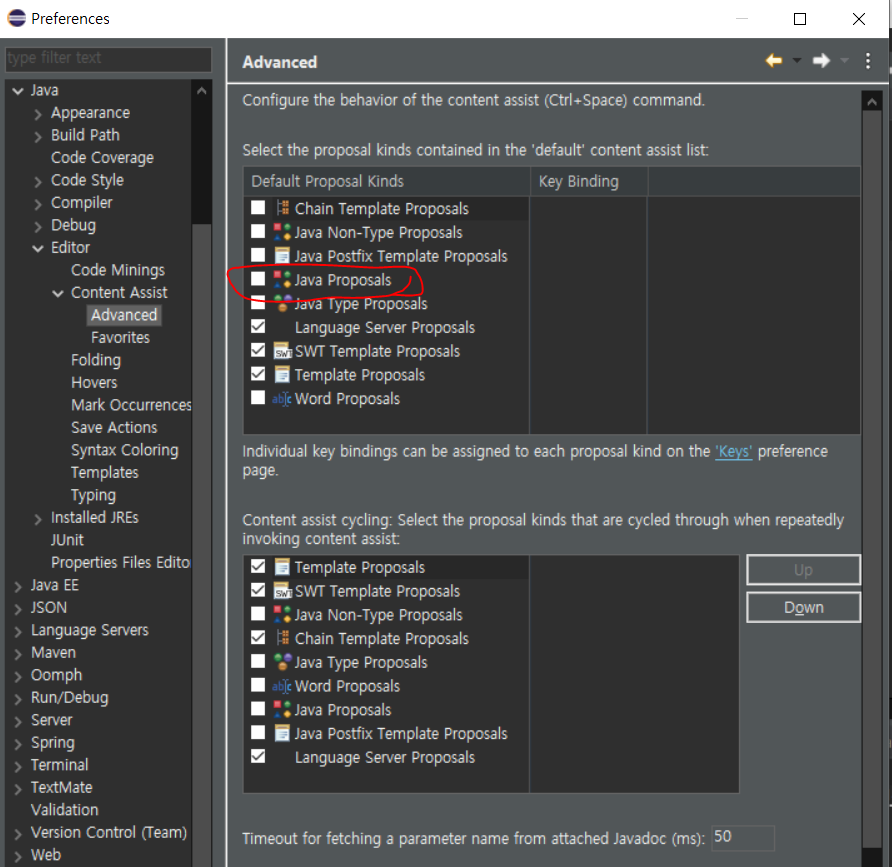Click the back navigation arrow icon
This screenshot has width=892, height=867.
(774, 60)
